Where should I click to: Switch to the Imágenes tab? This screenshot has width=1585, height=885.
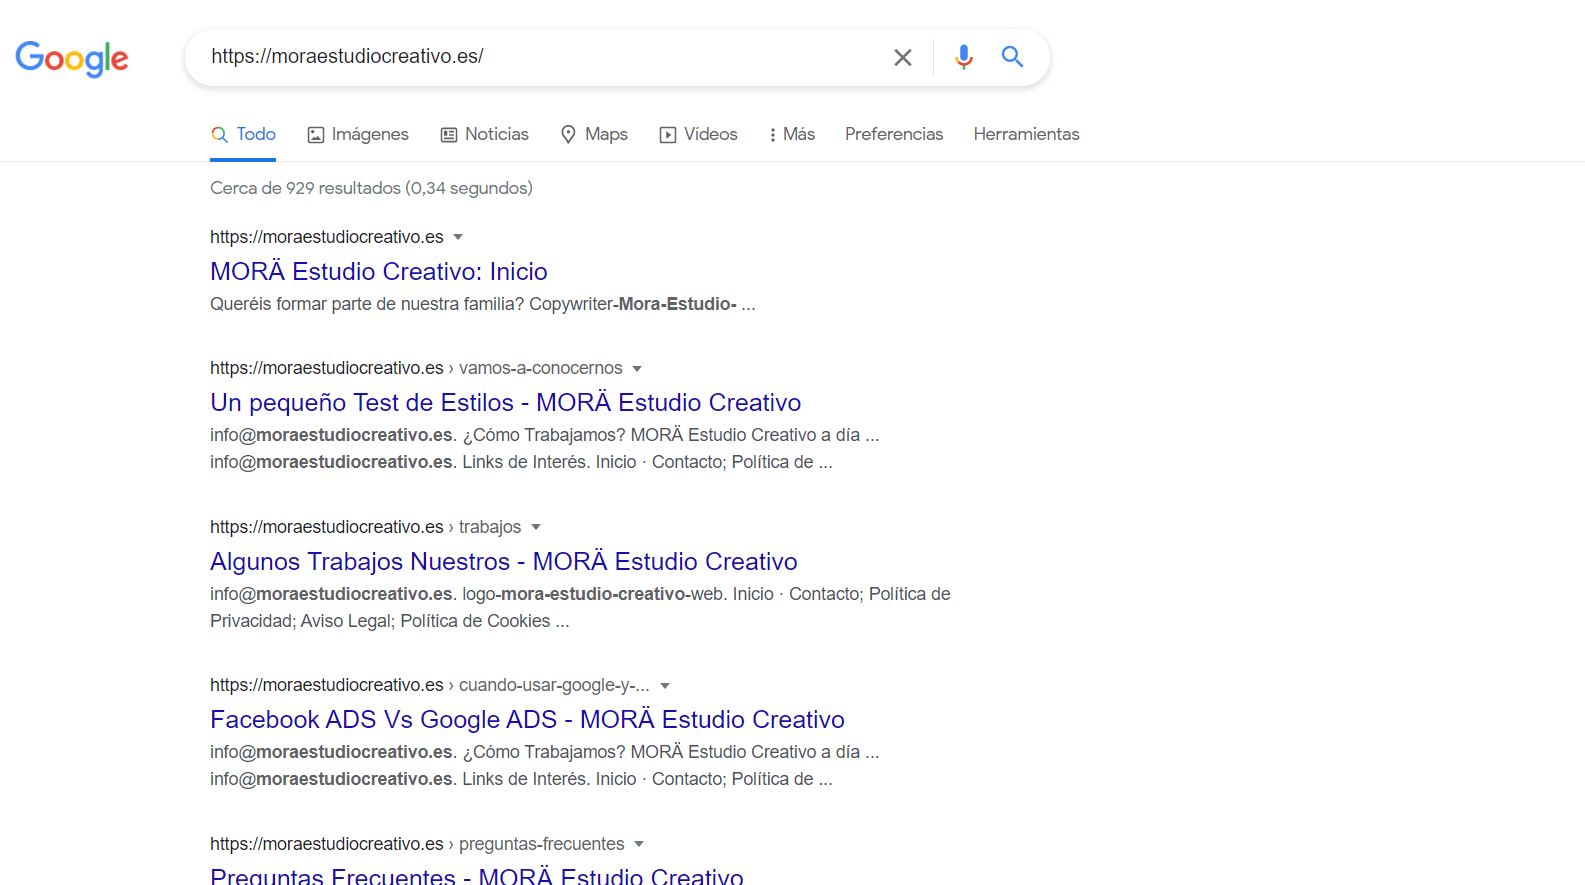pos(358,134)
